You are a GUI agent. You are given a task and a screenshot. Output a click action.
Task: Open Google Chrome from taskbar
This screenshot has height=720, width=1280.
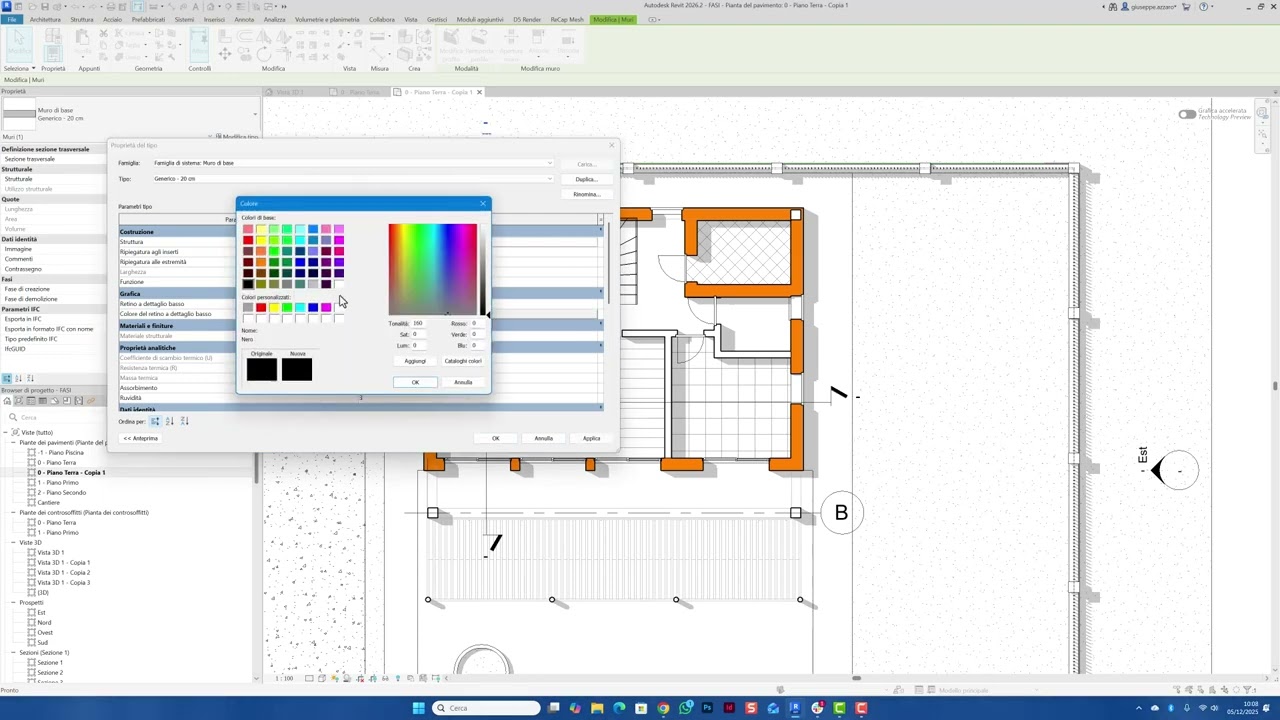663,708
